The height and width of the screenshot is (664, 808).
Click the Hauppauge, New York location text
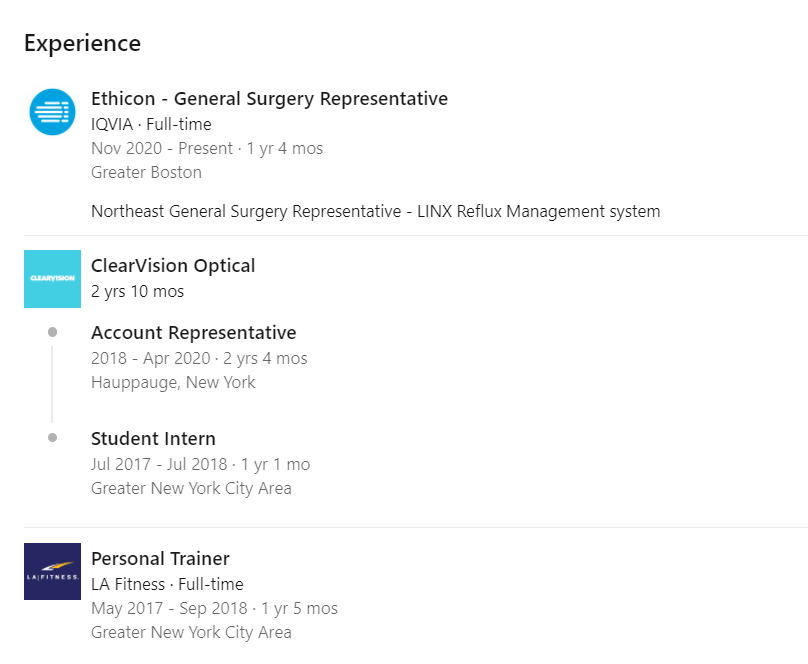tap(173, 382)
